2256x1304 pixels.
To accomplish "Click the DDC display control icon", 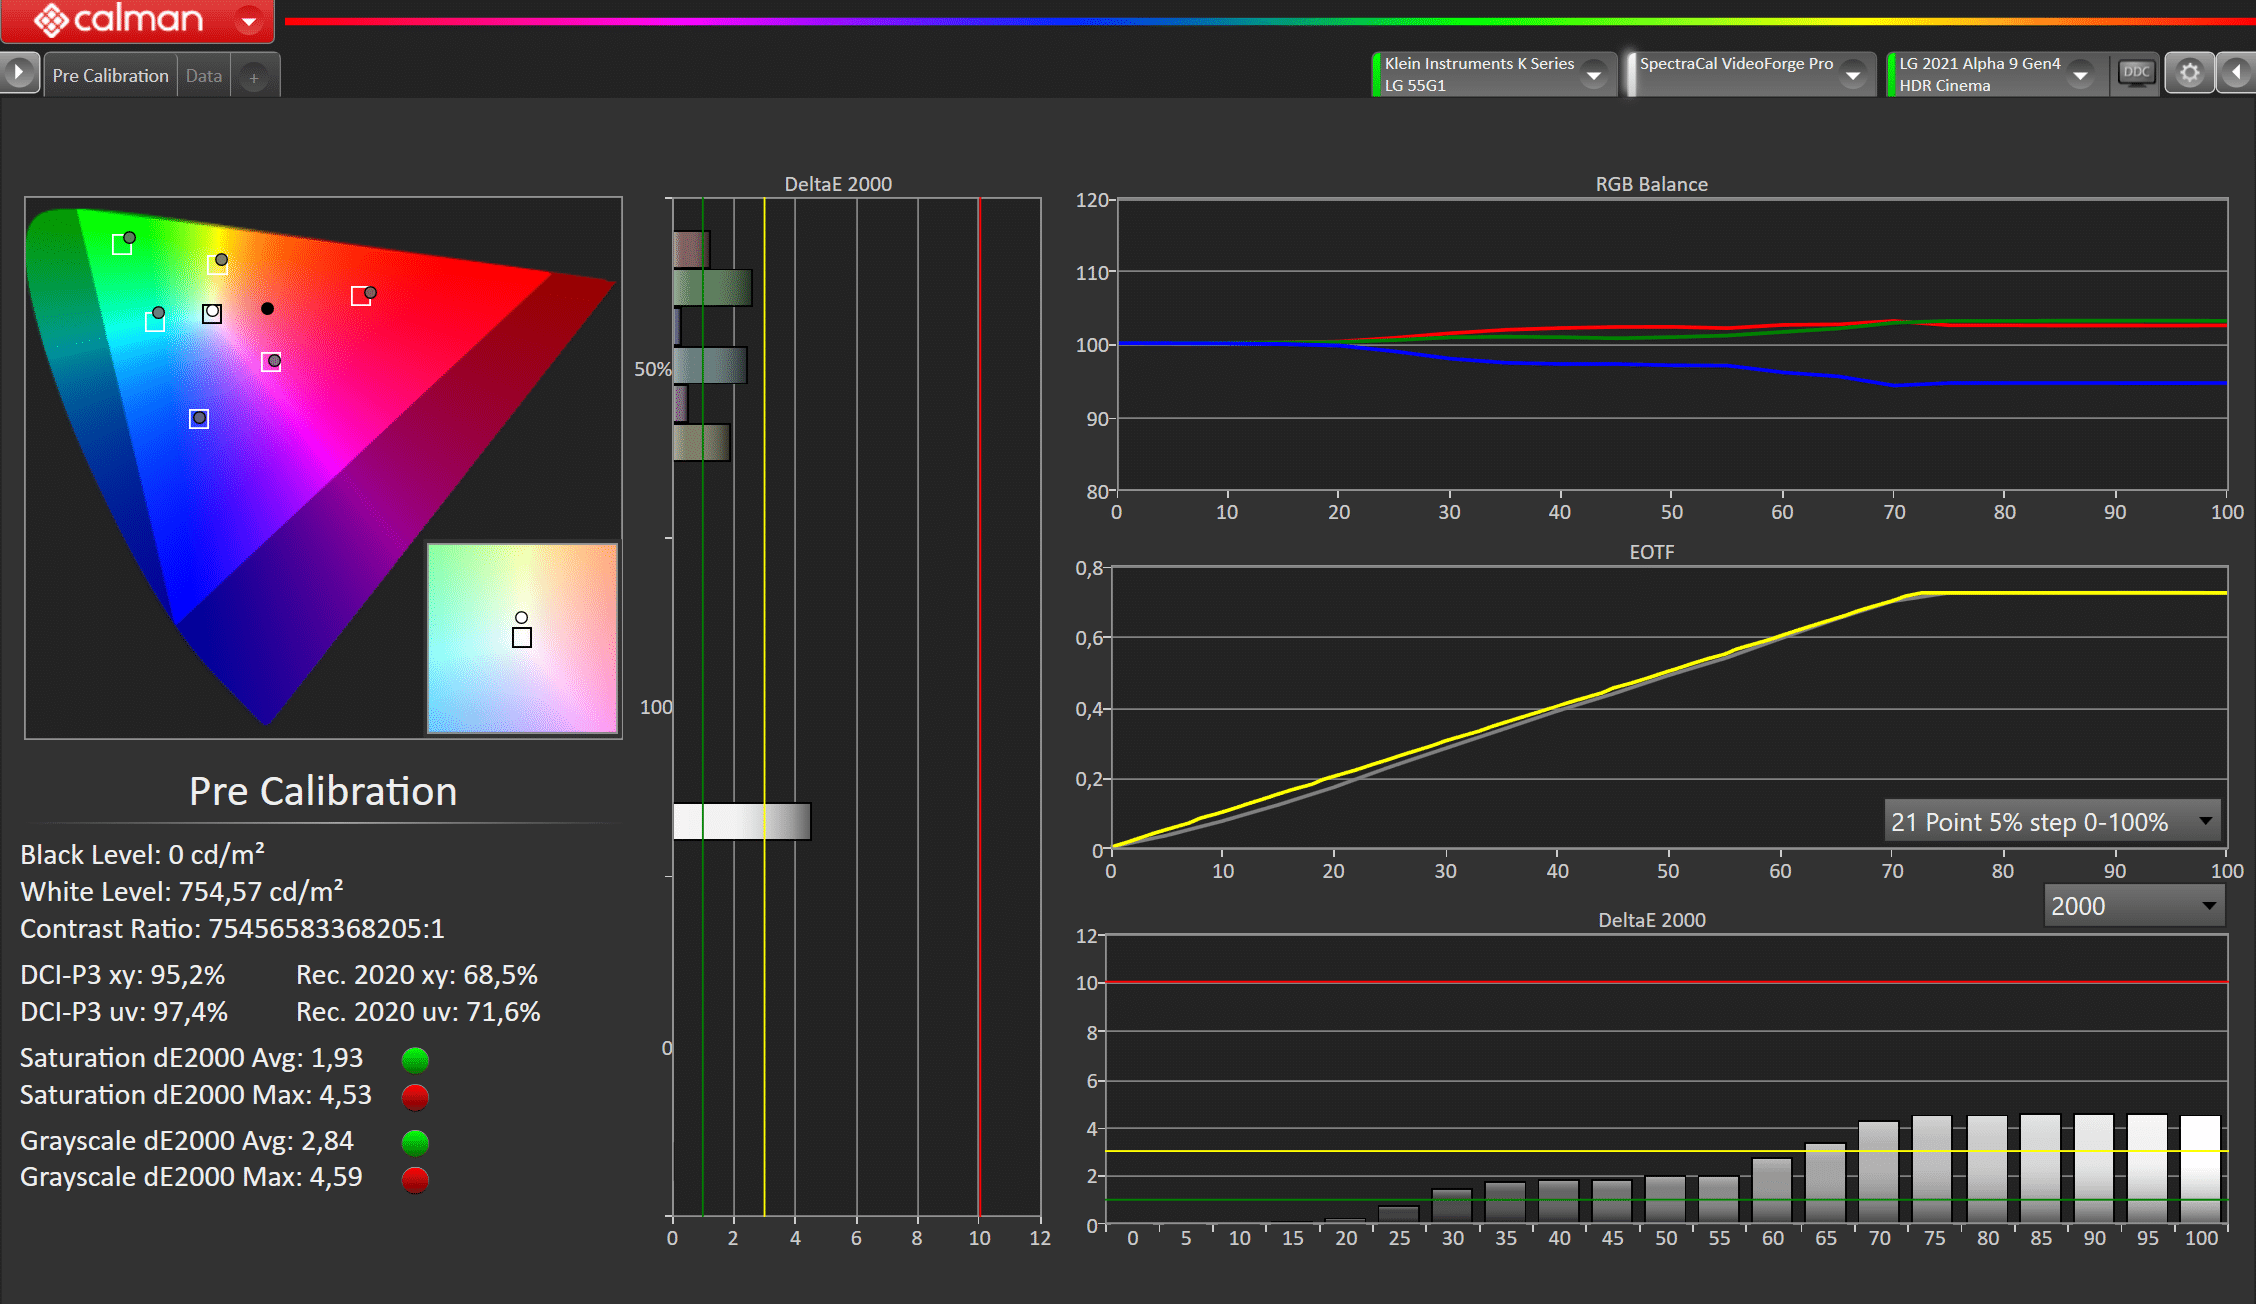I will pyautogui.click(x=2135, y=73).
